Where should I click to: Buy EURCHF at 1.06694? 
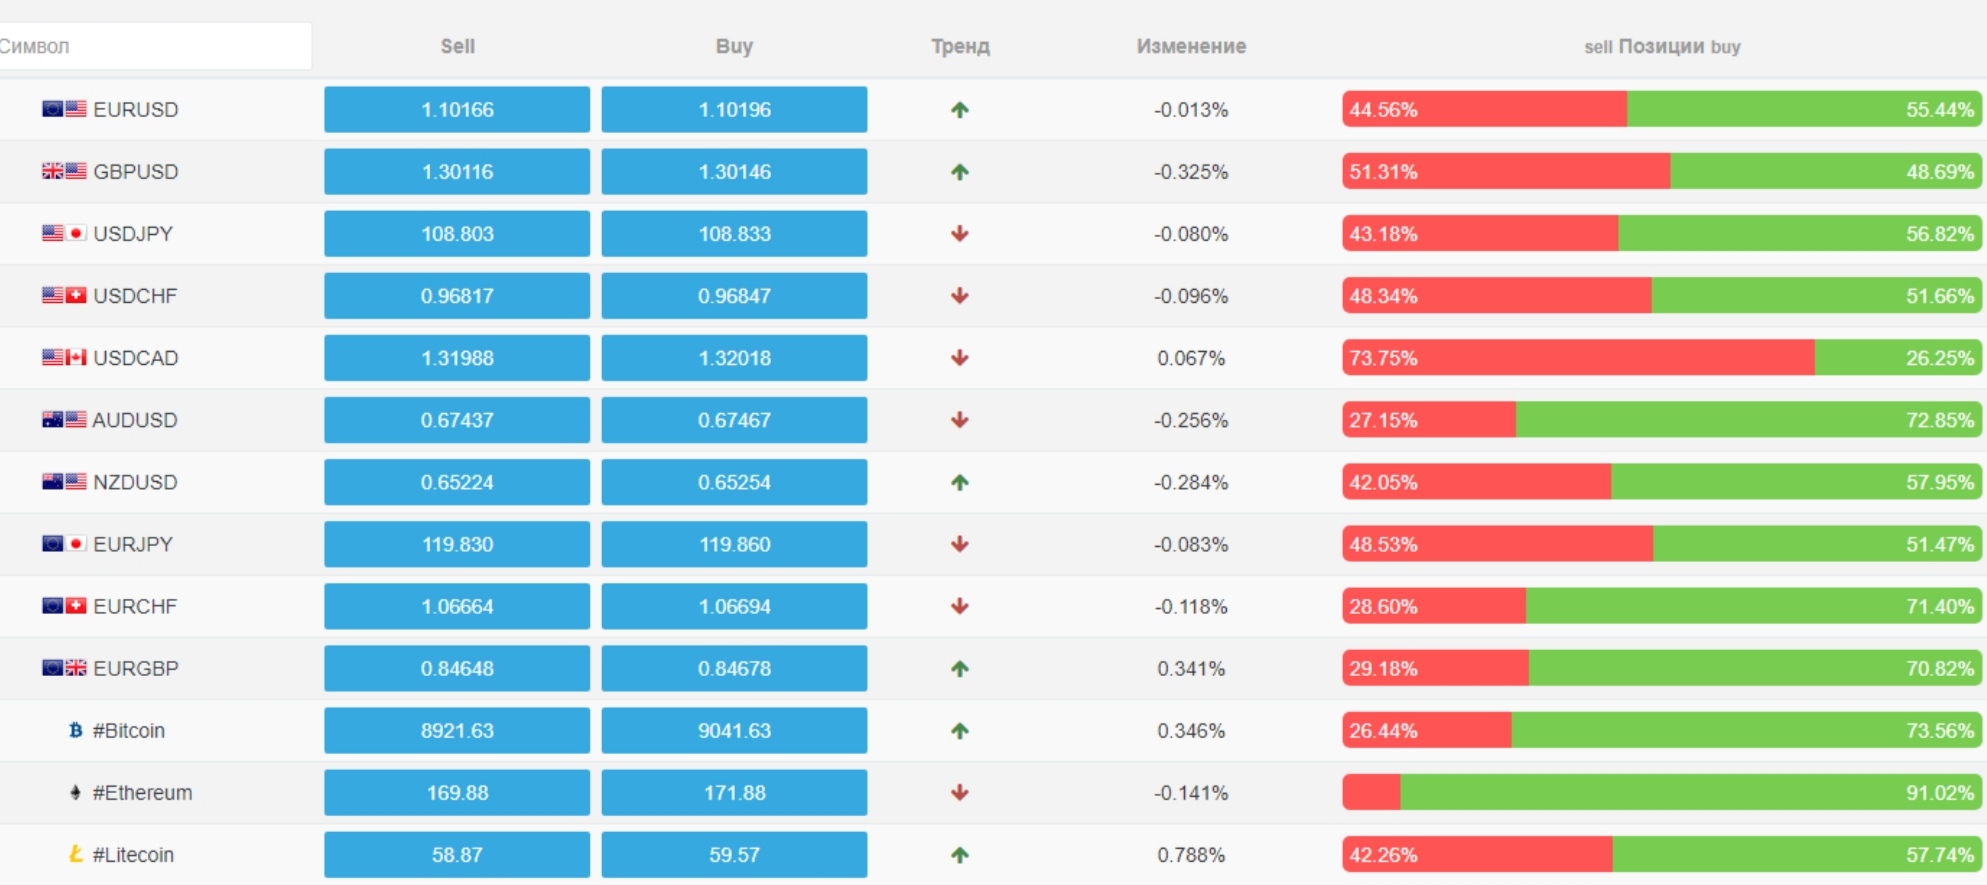734,605
